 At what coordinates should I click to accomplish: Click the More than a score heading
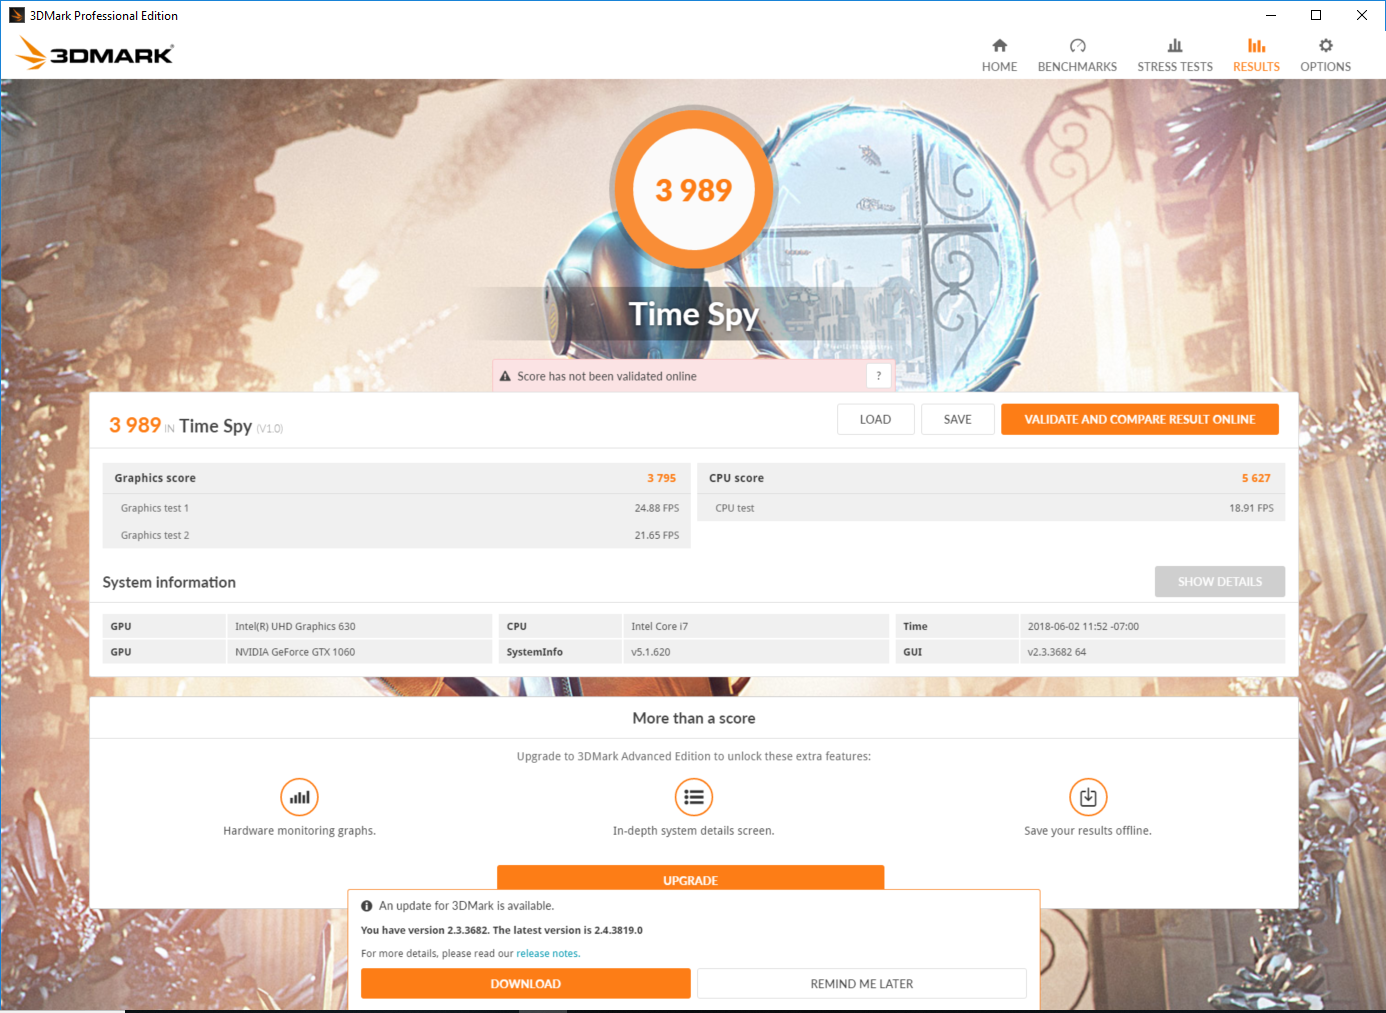click(x=693, y=718)
